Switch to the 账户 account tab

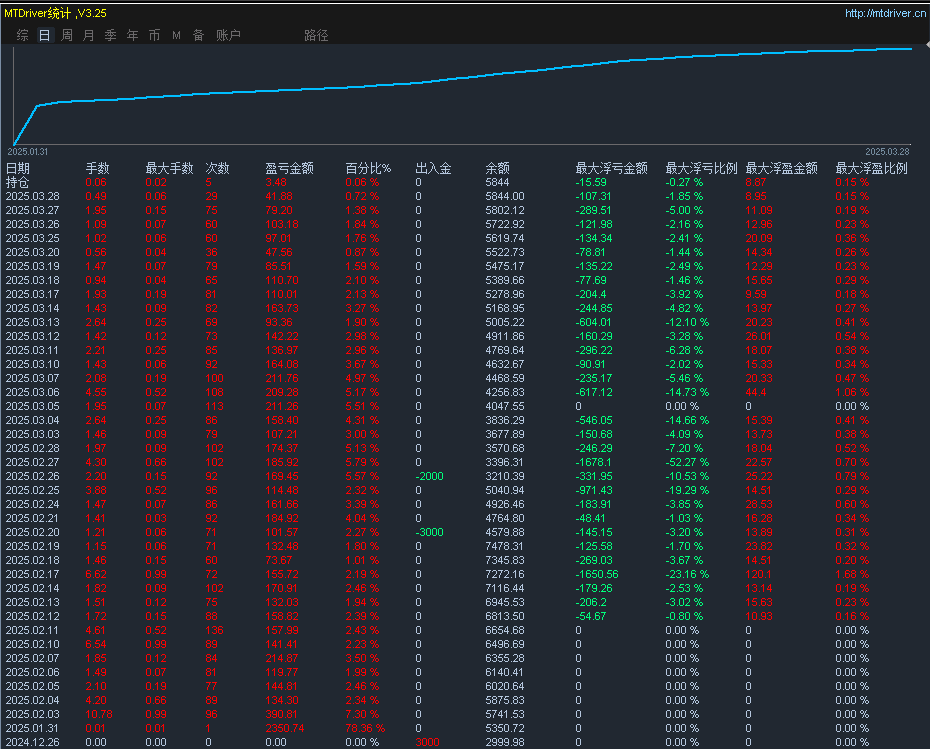[228, 35]
